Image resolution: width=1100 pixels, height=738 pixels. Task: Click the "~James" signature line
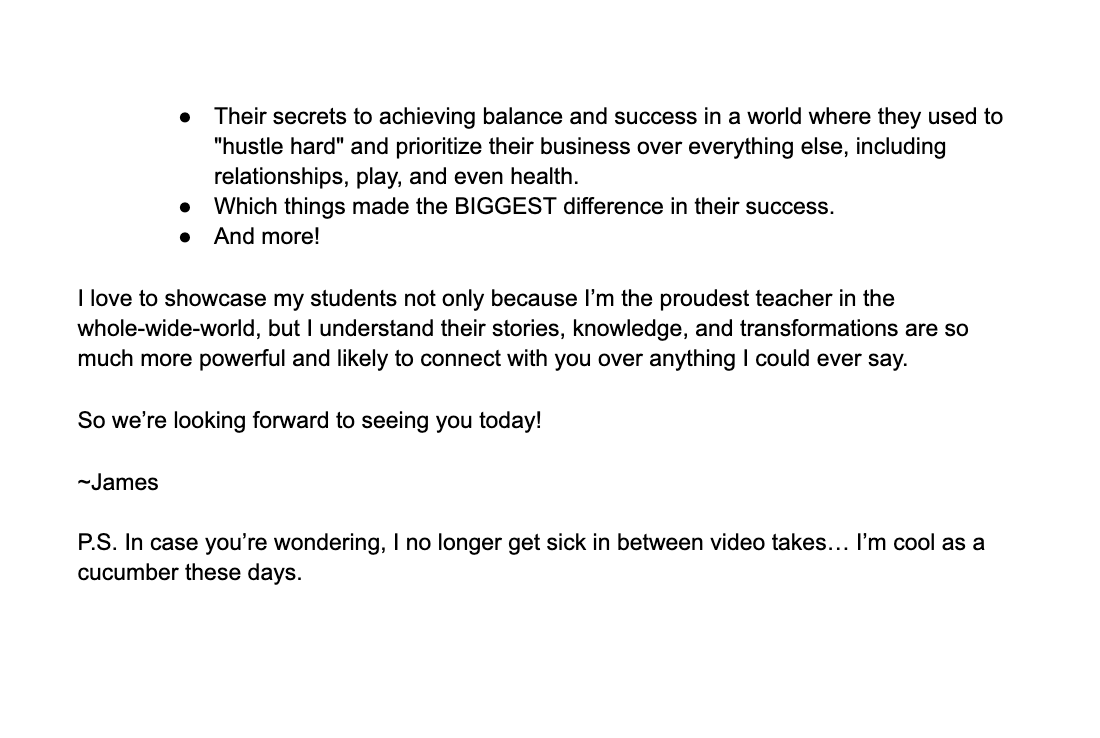[118, 483]
